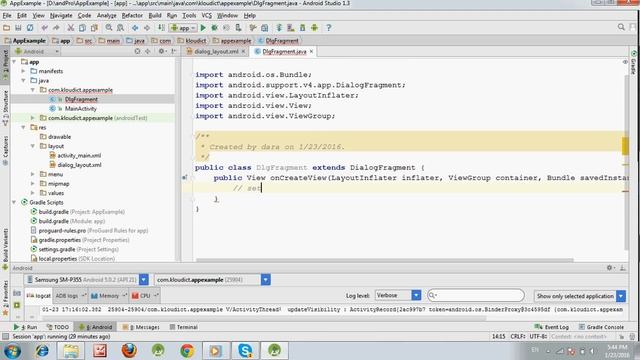Click the Open folder toolbar icon
Image resolution: width=640 pixels, height=360 pixels.
[x=7, y=28]
